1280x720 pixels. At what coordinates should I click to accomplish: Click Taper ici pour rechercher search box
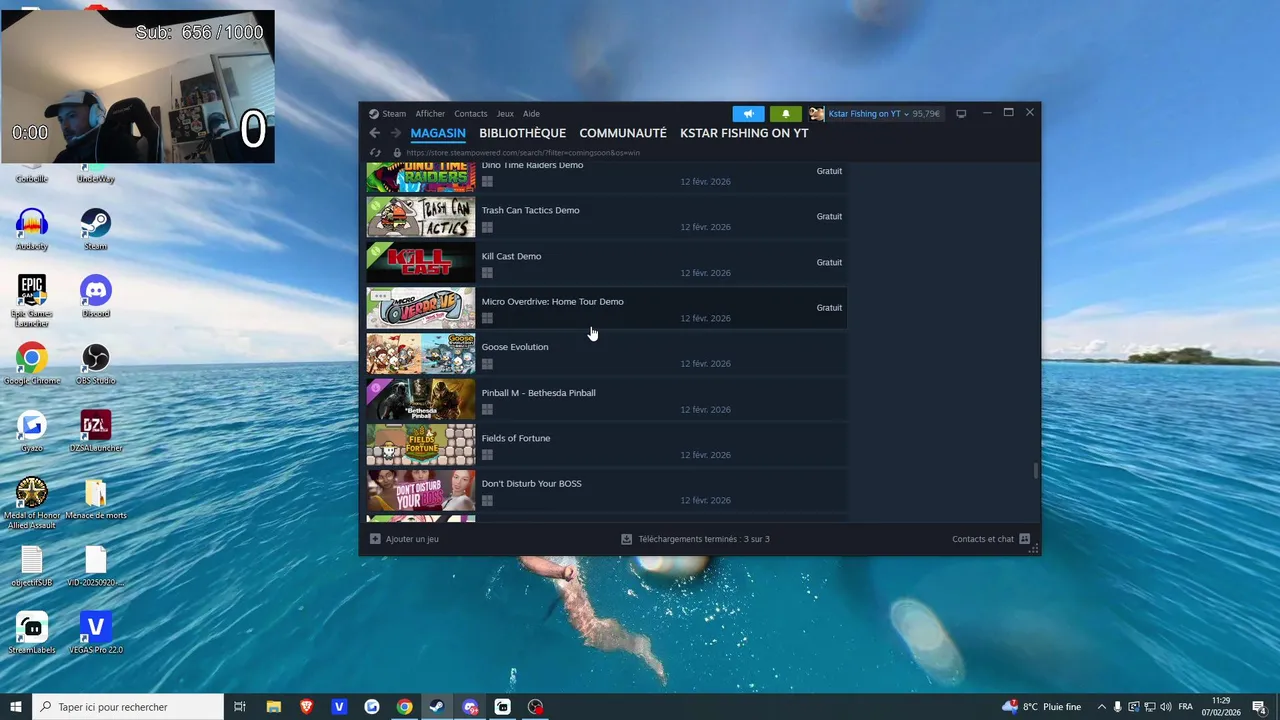(128, 707)
